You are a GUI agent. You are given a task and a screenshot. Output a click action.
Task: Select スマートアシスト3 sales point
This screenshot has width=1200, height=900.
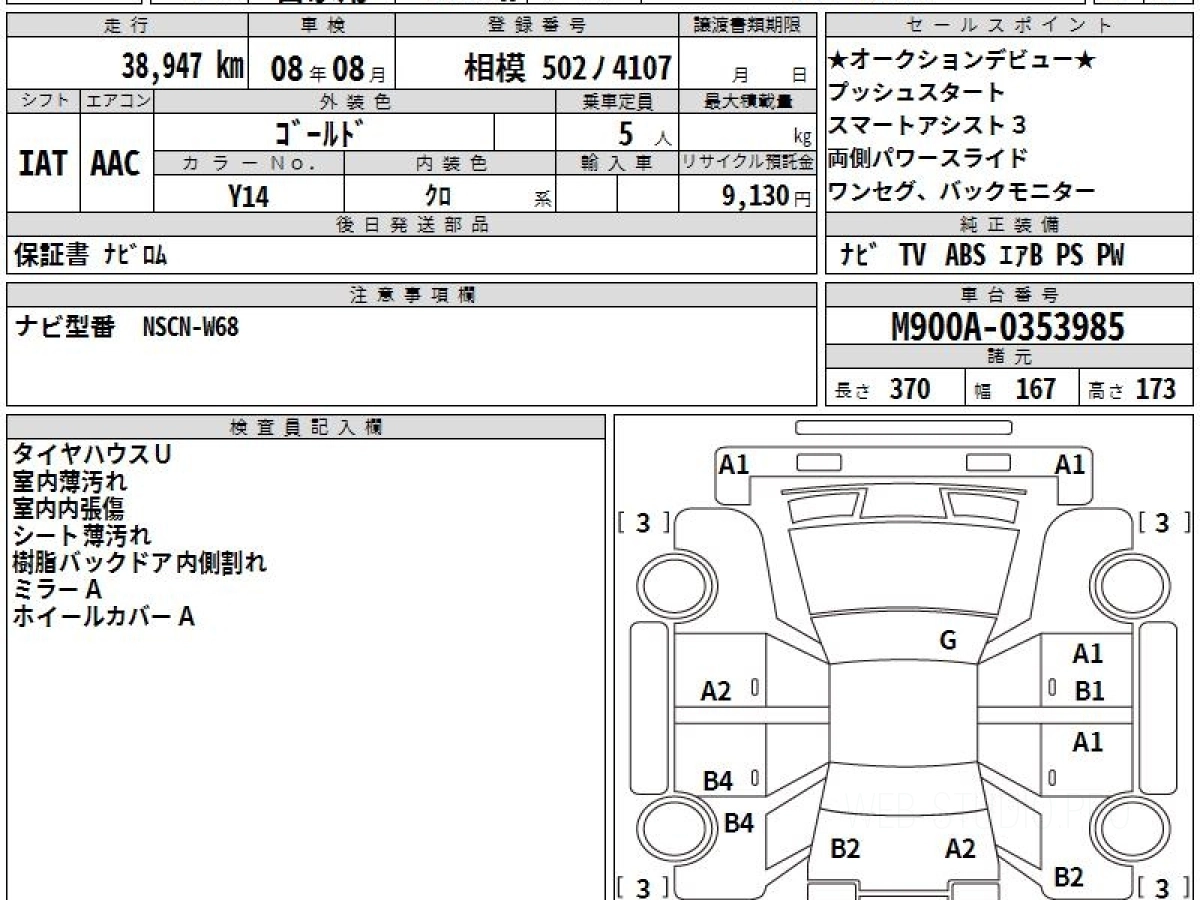pos(927,125)
